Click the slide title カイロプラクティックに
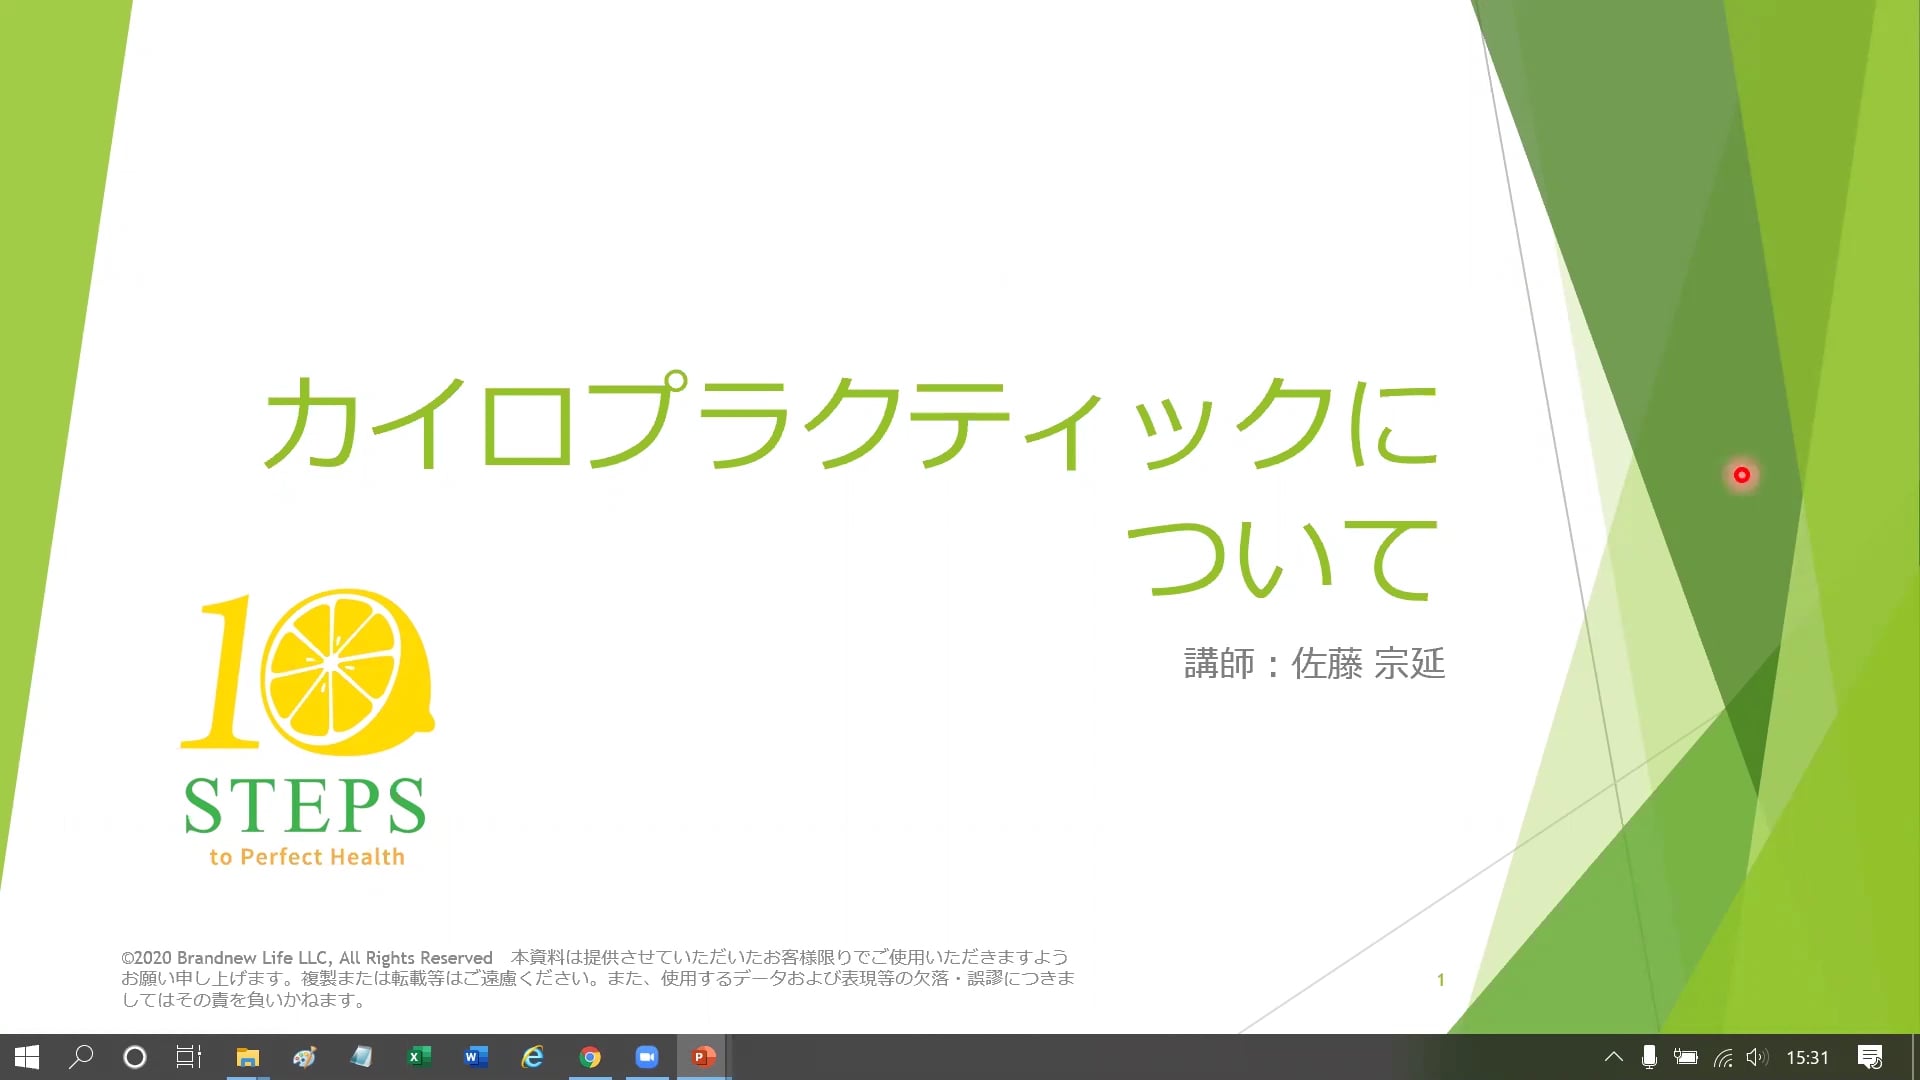The width and height of the screenshot is (1920, 1080). [x=851, y=422]
